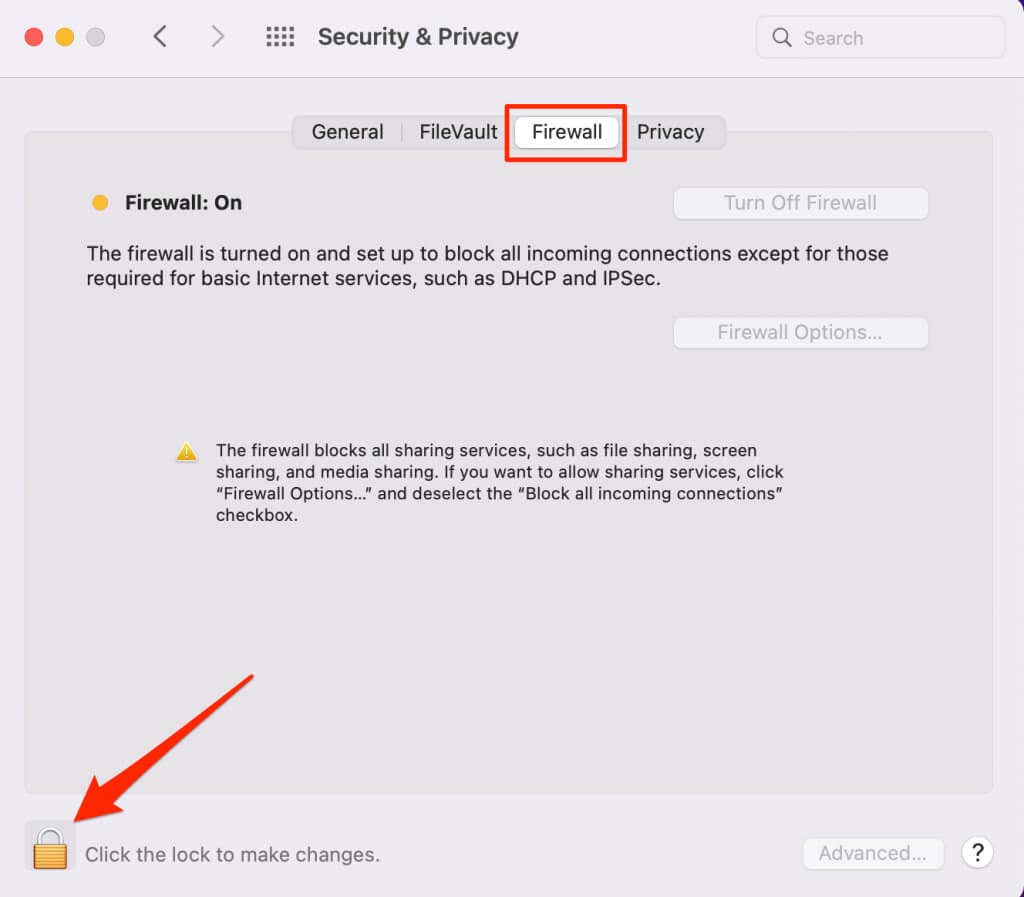Image resolution: width=1024 pixels, height=897 pixels.
Task: Open Firewall Options… dialog
Action: [801, 332]
